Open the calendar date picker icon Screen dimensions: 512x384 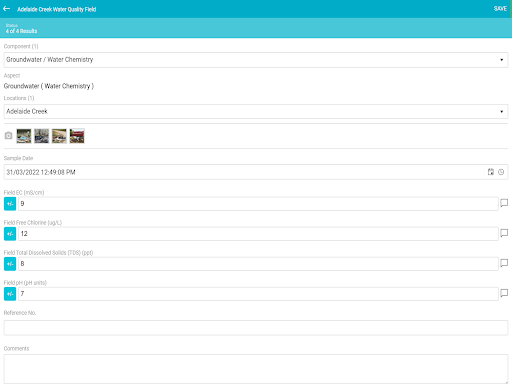click(x=491, y=172)
